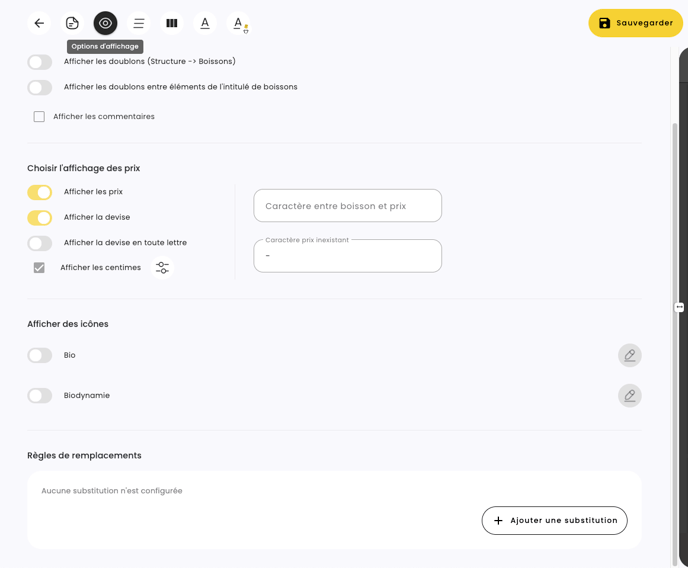Edit the Biodynamie icon with pencil button
Screen dimensions: 688x568
pyautogui.click(x=629, y=396)
